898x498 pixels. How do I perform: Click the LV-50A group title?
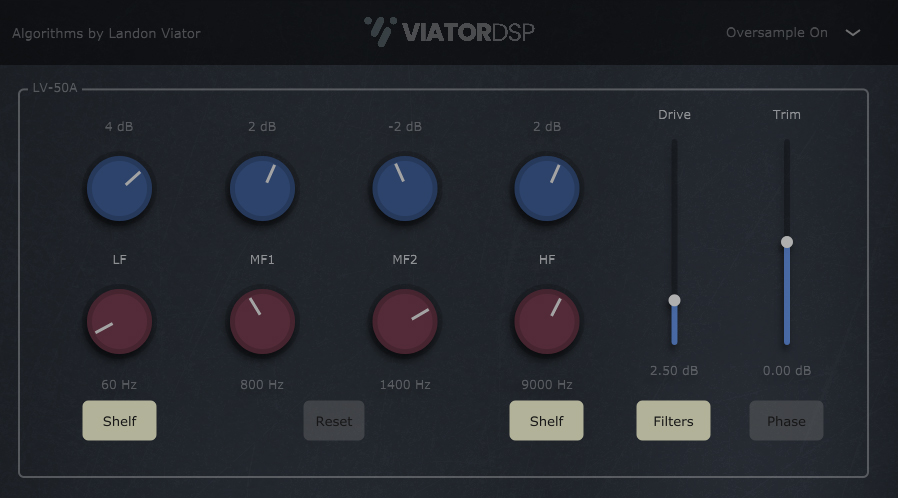(55, 88)
